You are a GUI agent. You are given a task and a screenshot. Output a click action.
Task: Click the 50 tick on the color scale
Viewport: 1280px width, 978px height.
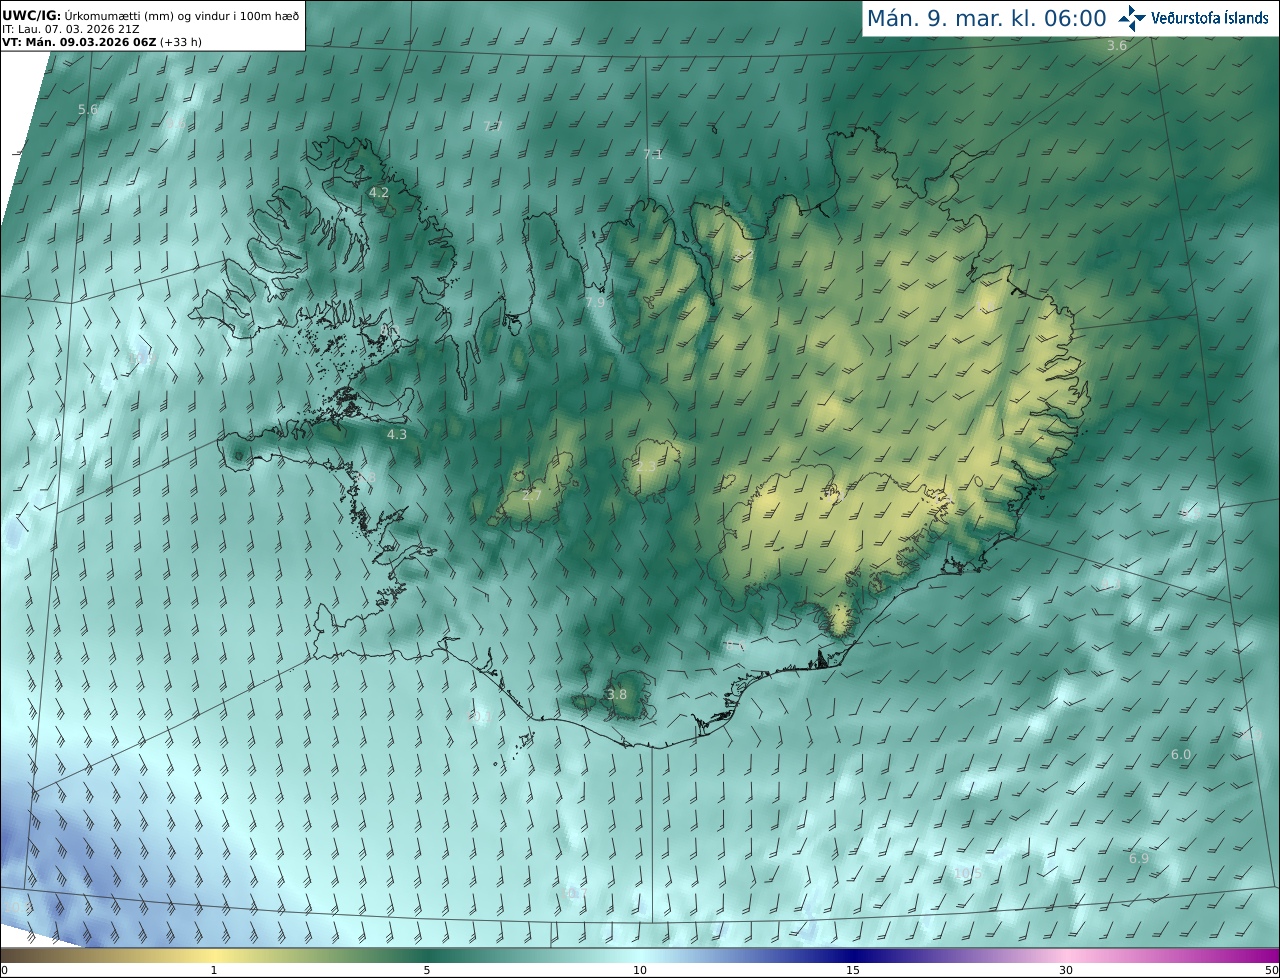pos(1272,971)
